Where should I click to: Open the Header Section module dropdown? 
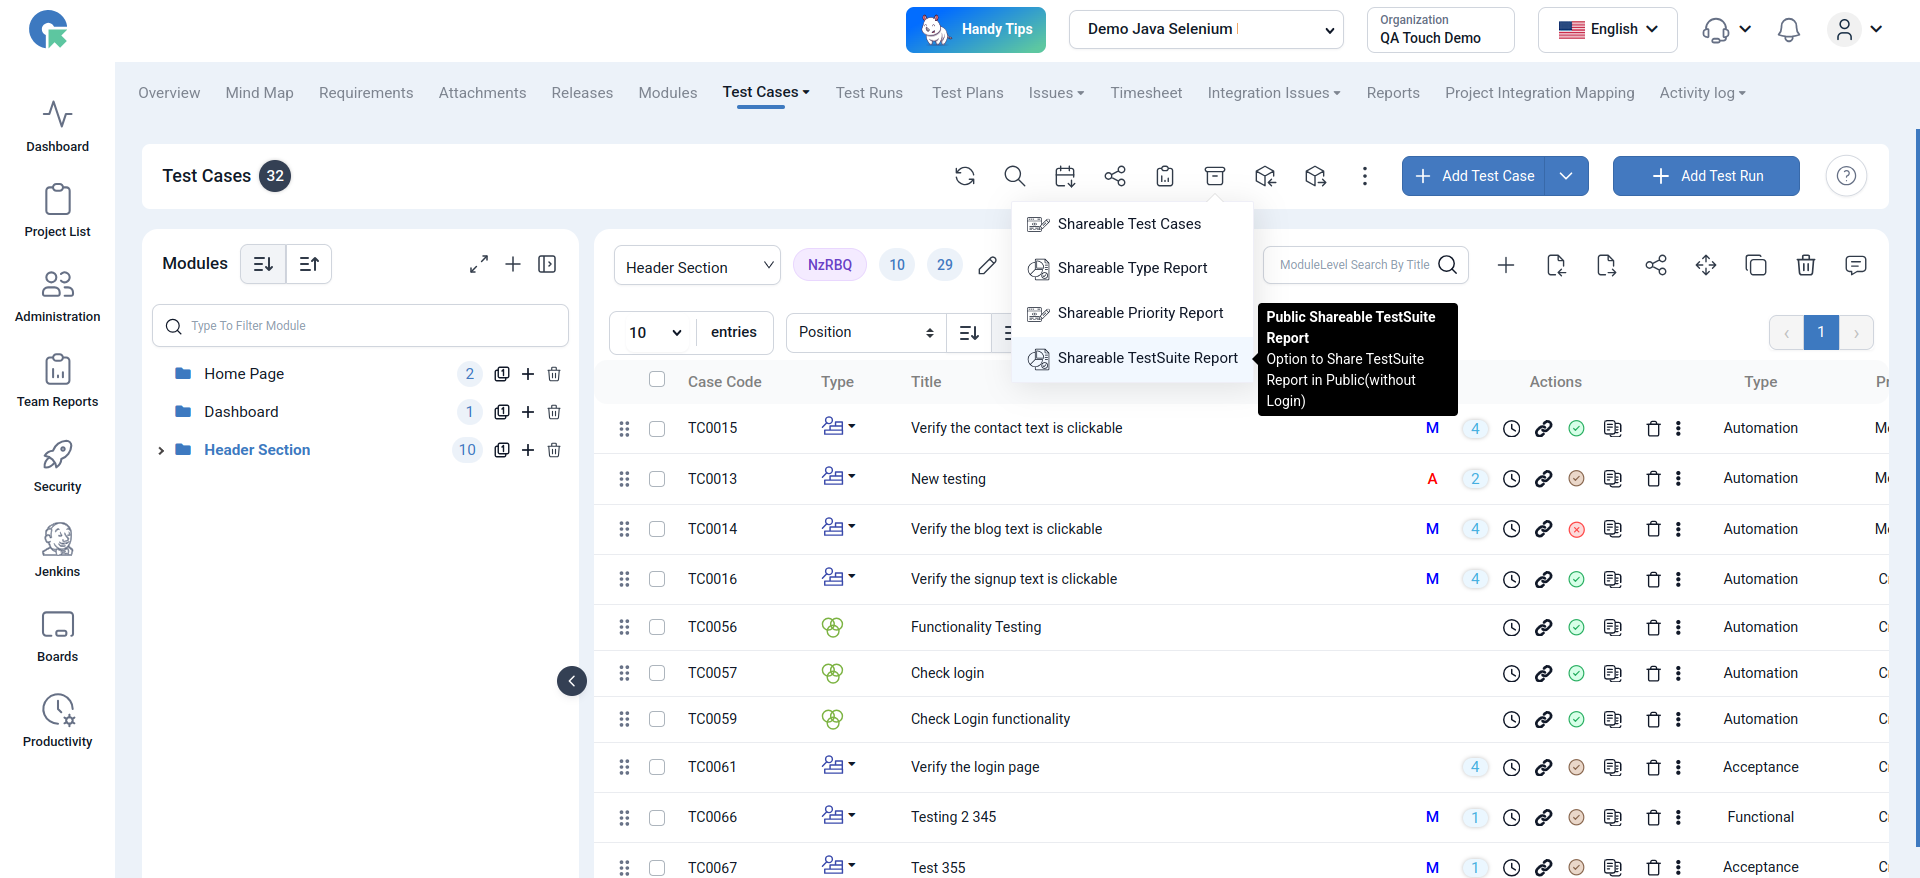point(697,266)
